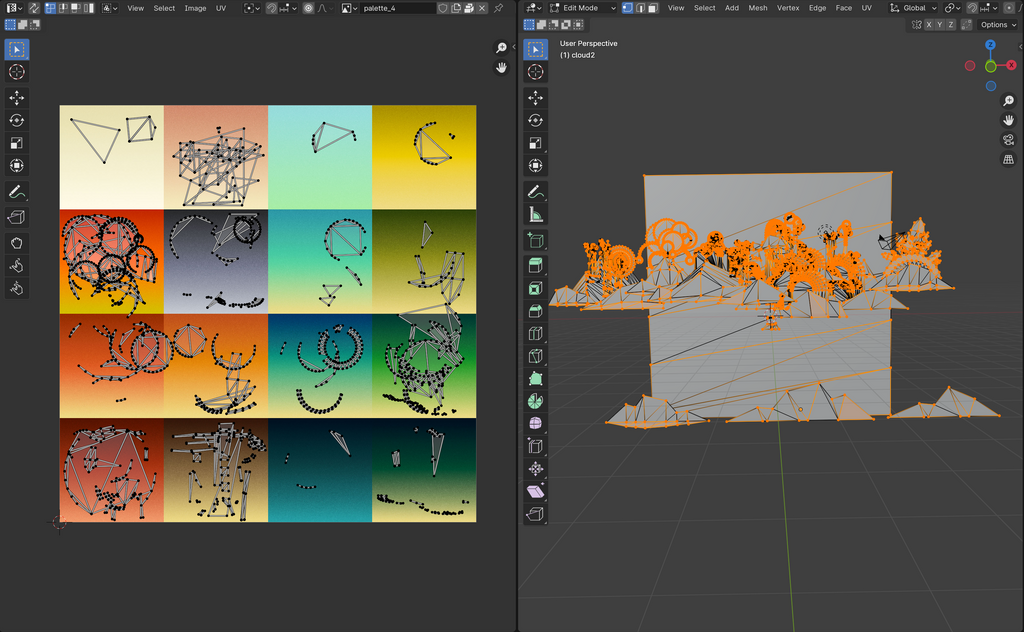Image resolution: width=1024 pixels, height=632 pixels.
Task: Select the Bevel tool in viewport toolbar
Action: (536, 311)
